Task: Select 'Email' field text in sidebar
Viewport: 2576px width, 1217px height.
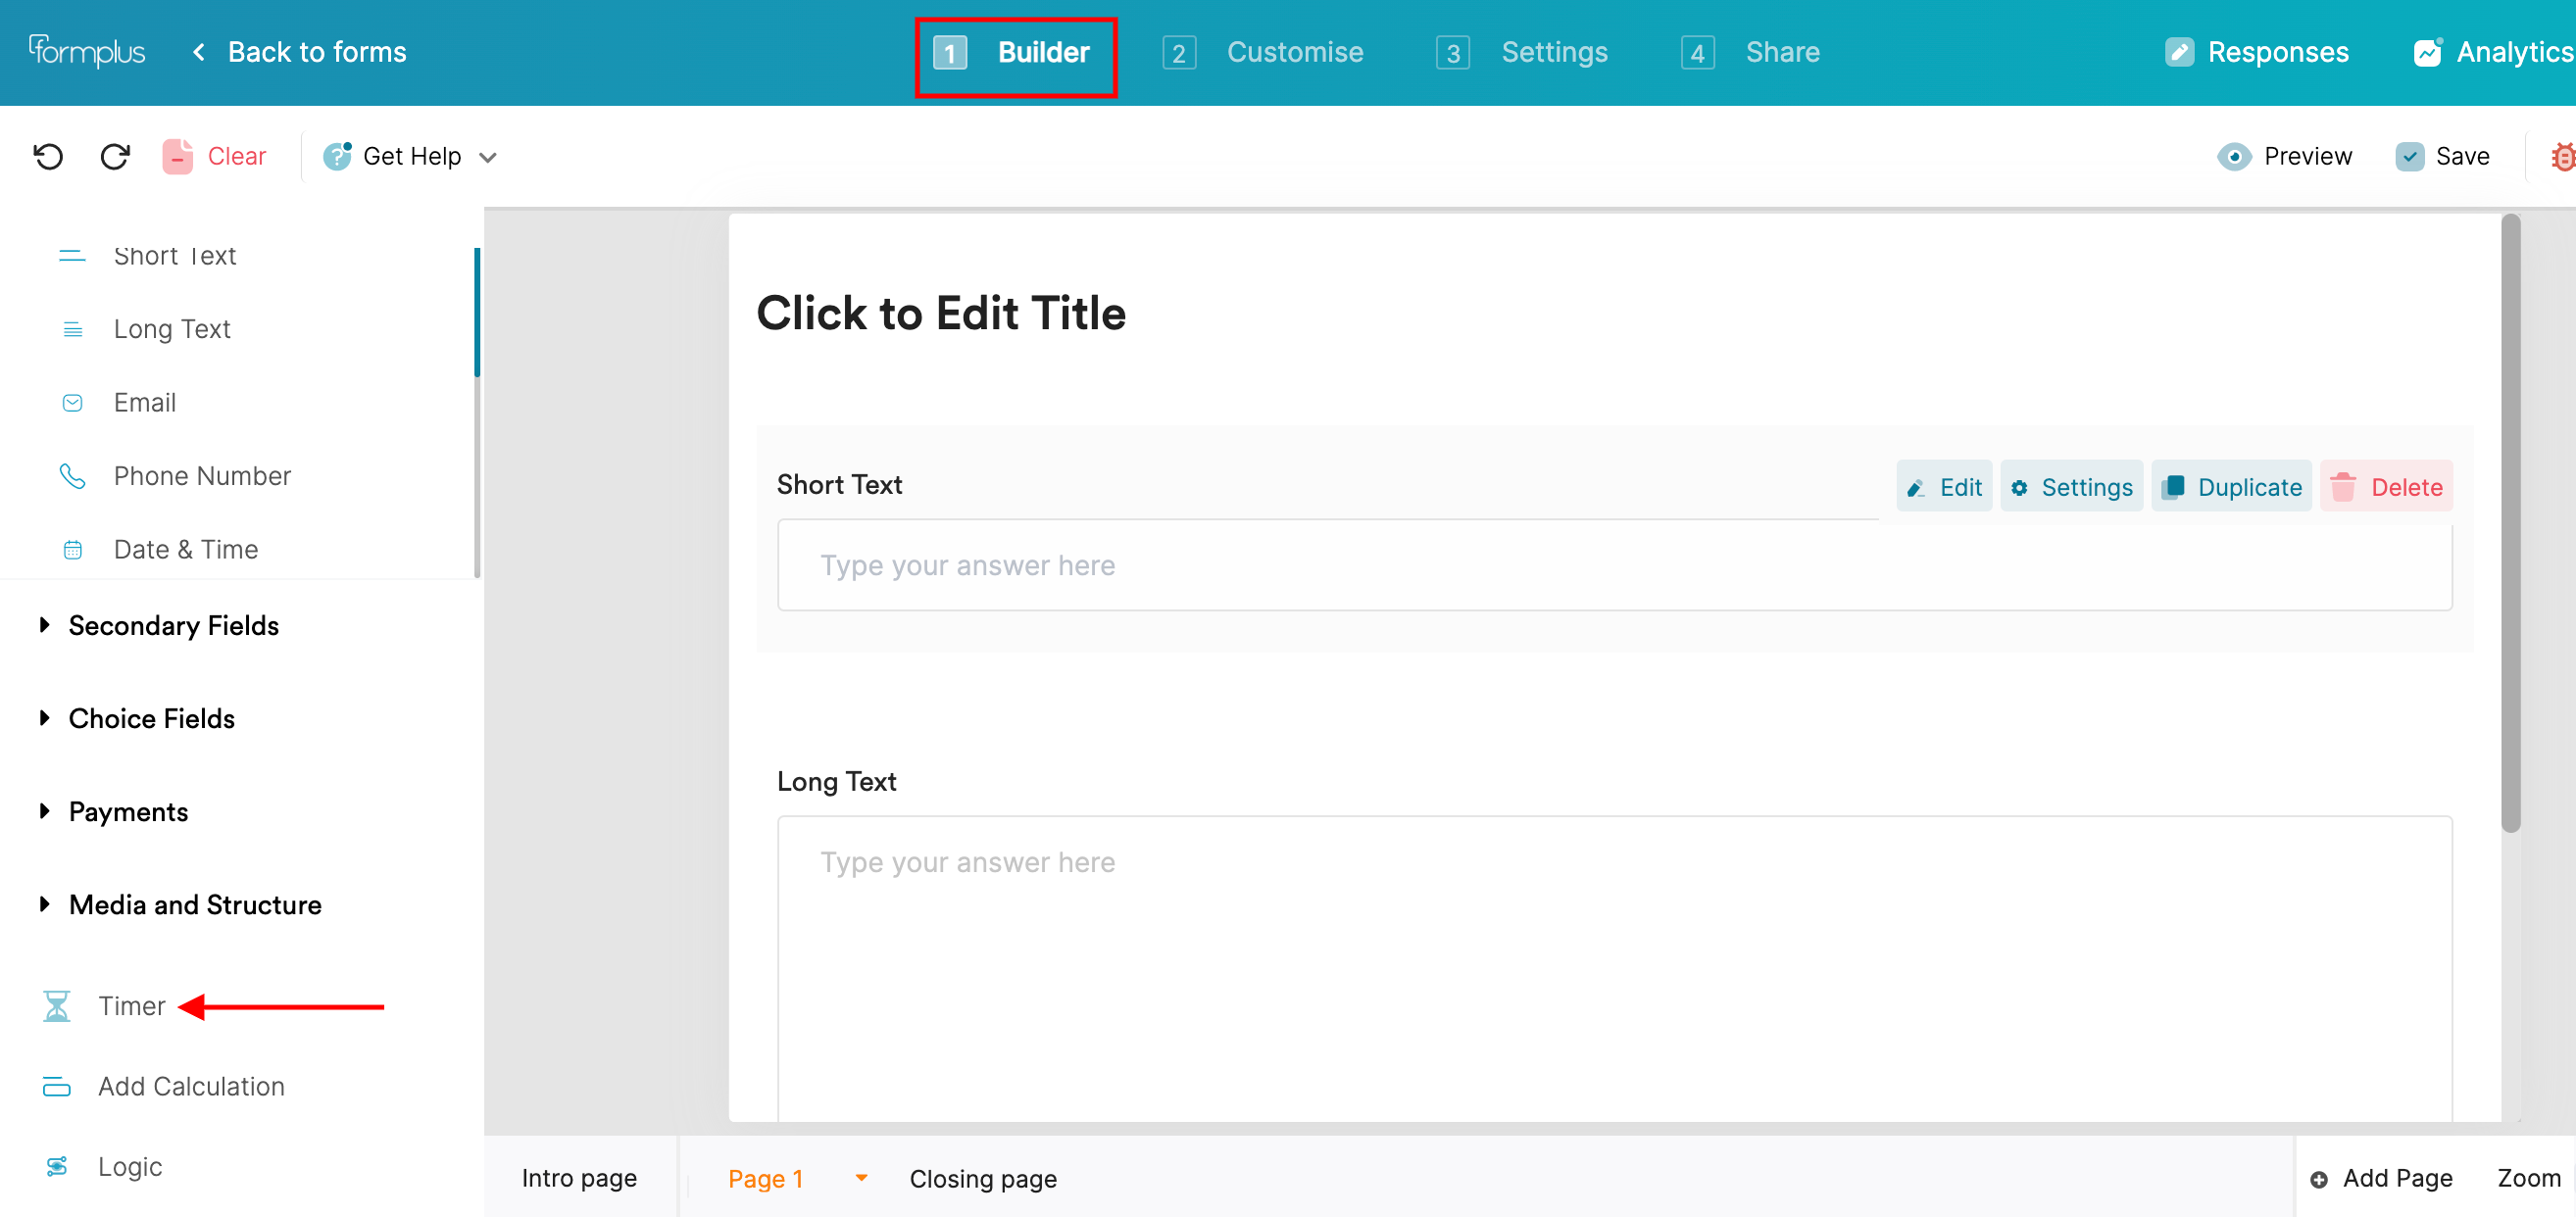Action: click(145, 403)
